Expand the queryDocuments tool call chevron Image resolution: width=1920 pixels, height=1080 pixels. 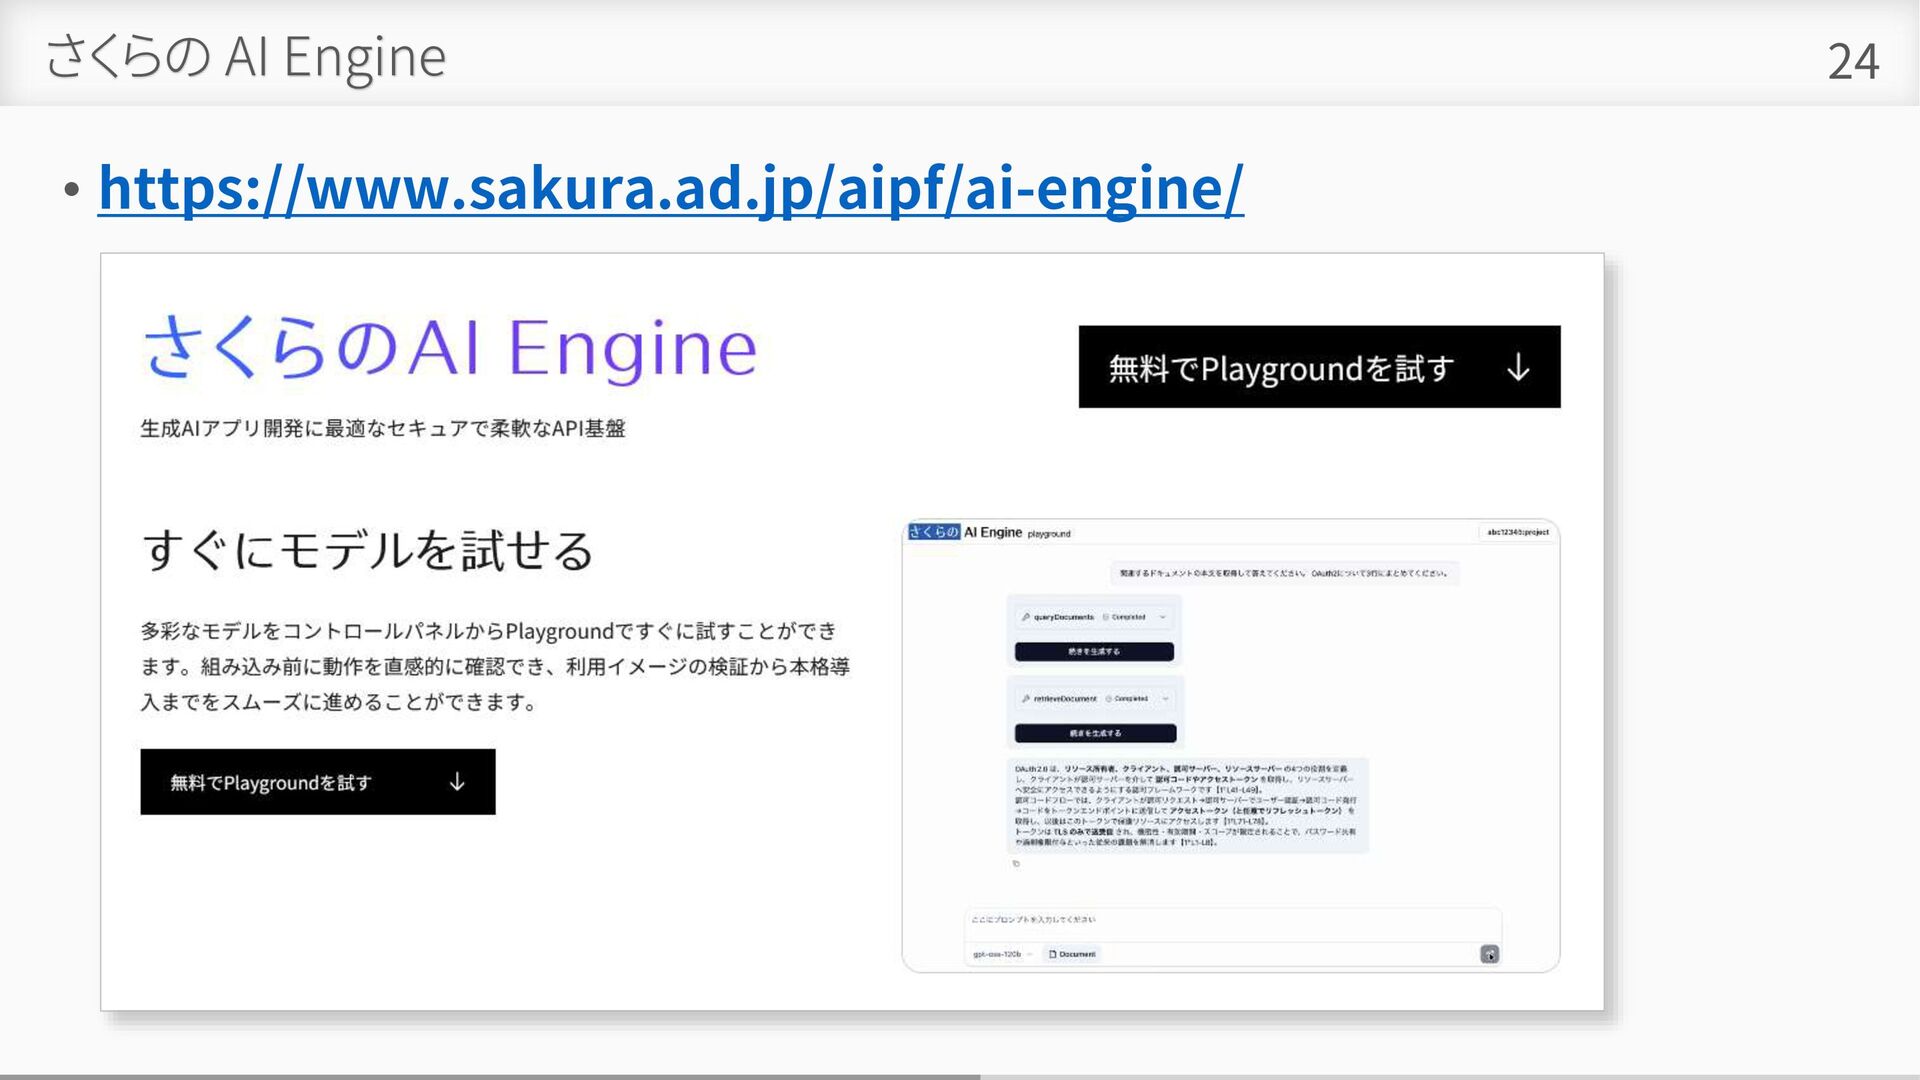tap(1162, 617)
